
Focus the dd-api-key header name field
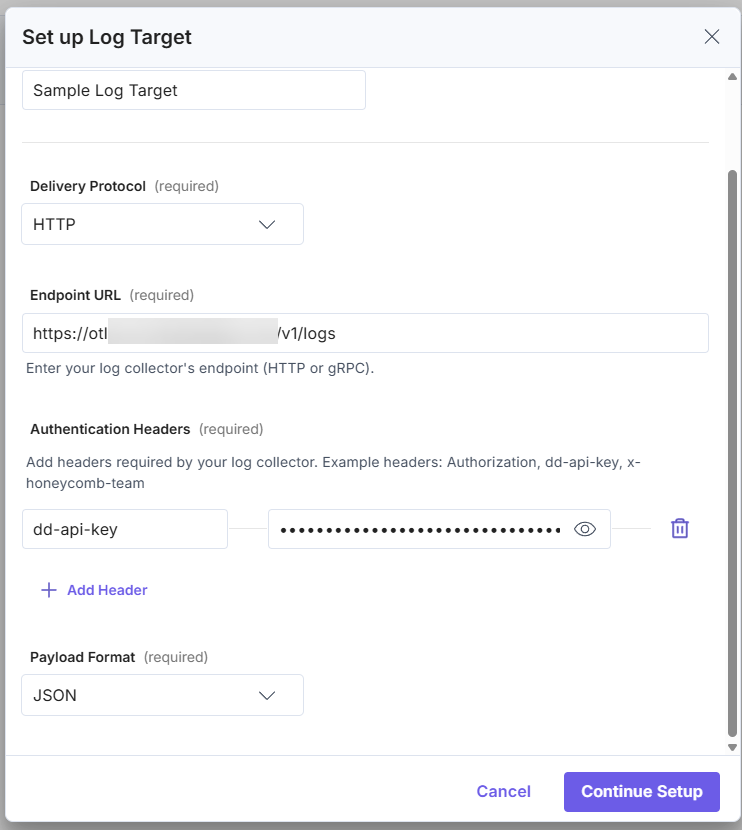pos(124,528)
